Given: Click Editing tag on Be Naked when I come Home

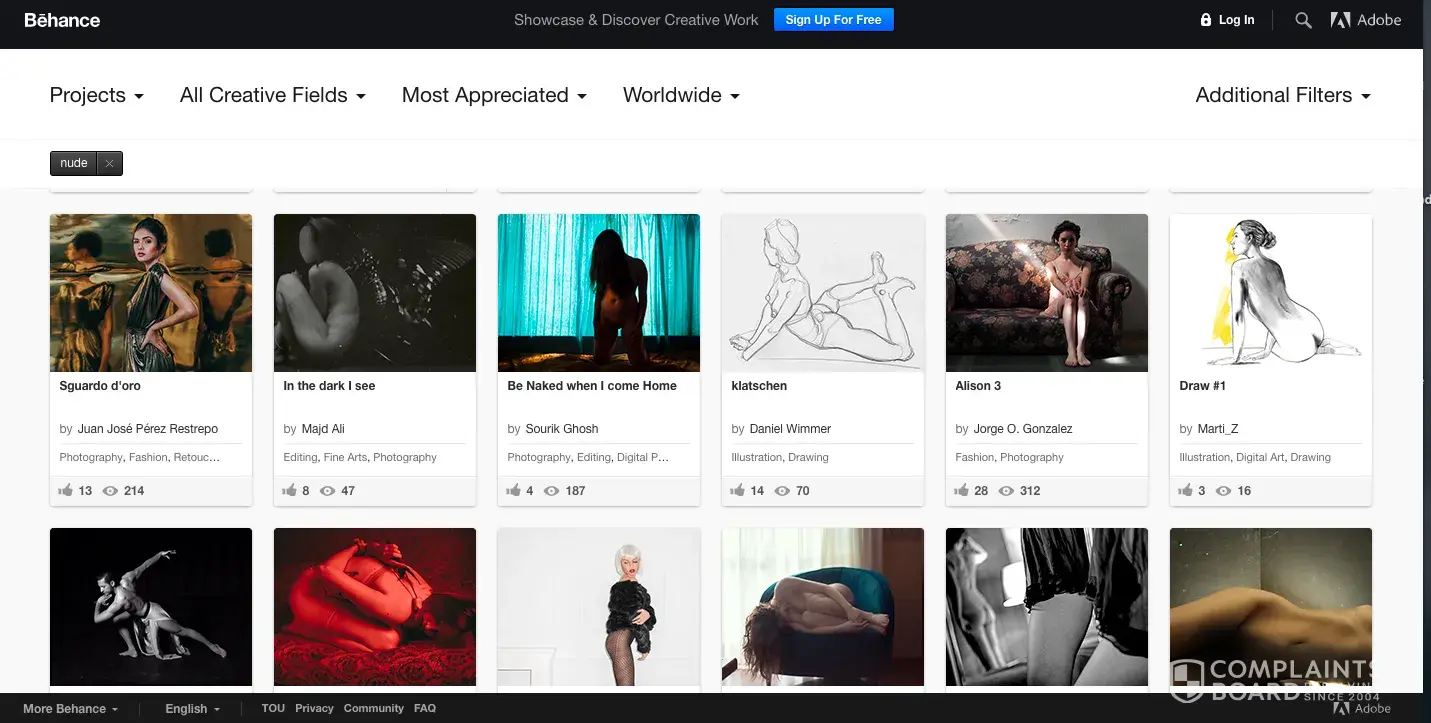Looking at the screenshot, I should (594, 457).
